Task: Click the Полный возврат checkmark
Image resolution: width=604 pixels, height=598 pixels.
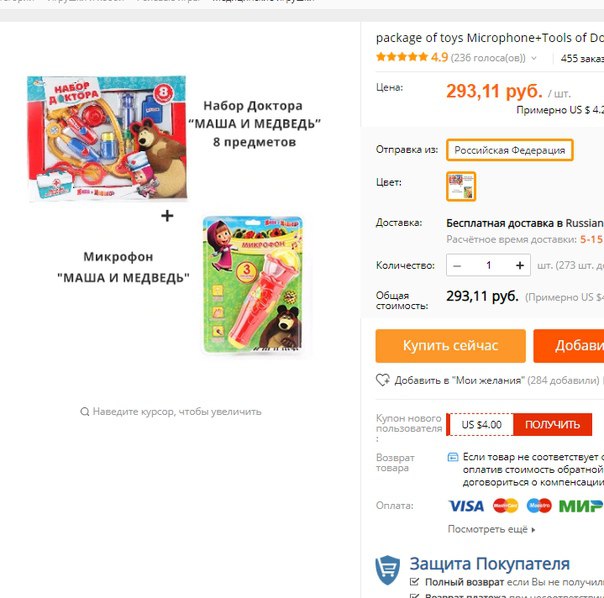Action: coord(414,582)
